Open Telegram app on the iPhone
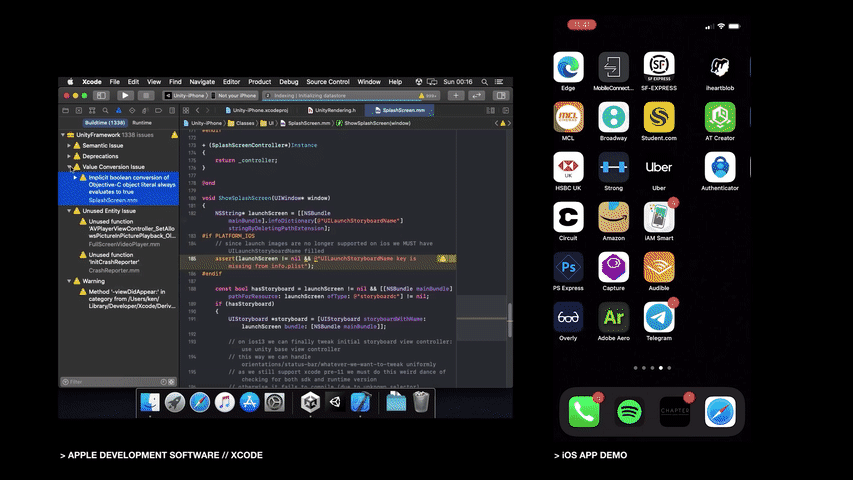This screenshot has width=853, height=480. [x=659, y=317]
